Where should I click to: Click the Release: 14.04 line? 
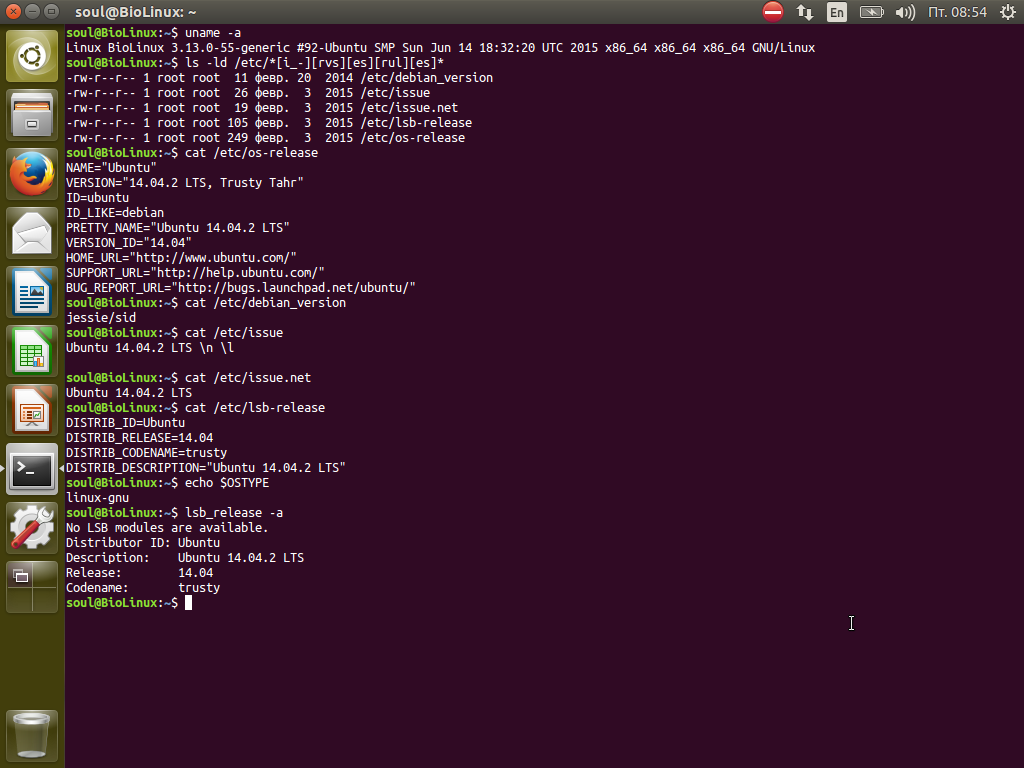coord(139,573)
